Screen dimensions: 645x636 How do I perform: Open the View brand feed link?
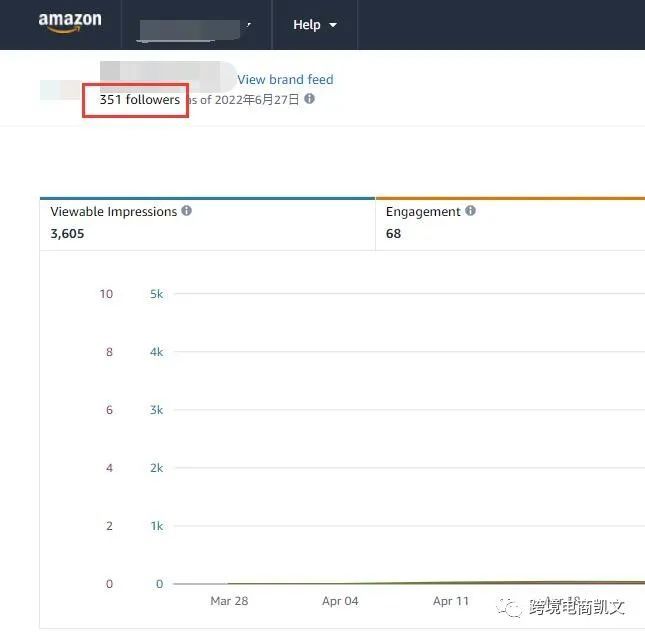coord(285,79)
